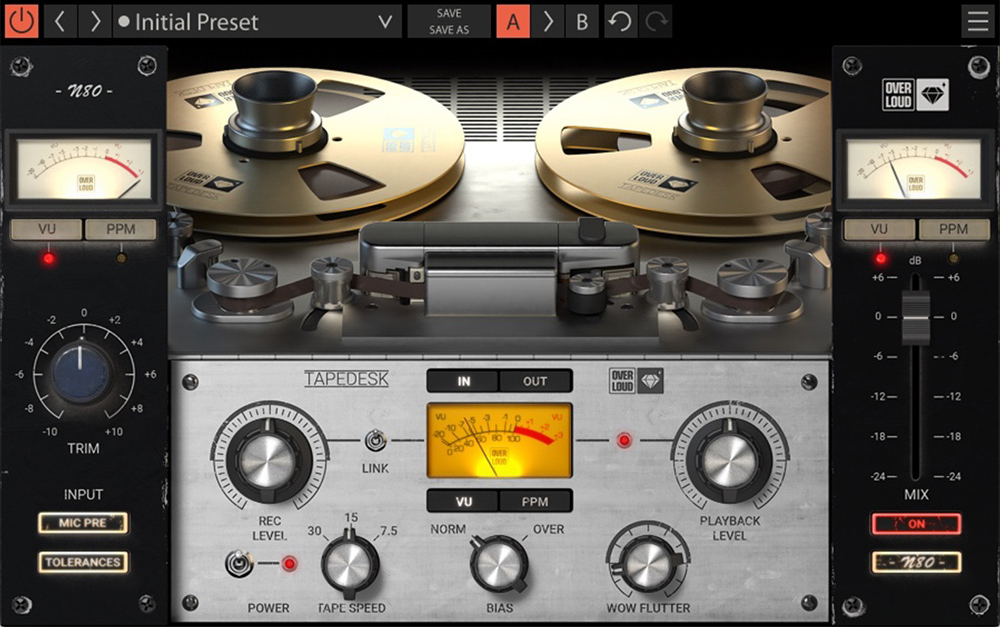Set the tape desk meter to VU
The height and width of the screenshot is (627, 1000).
tap(463, 502)
